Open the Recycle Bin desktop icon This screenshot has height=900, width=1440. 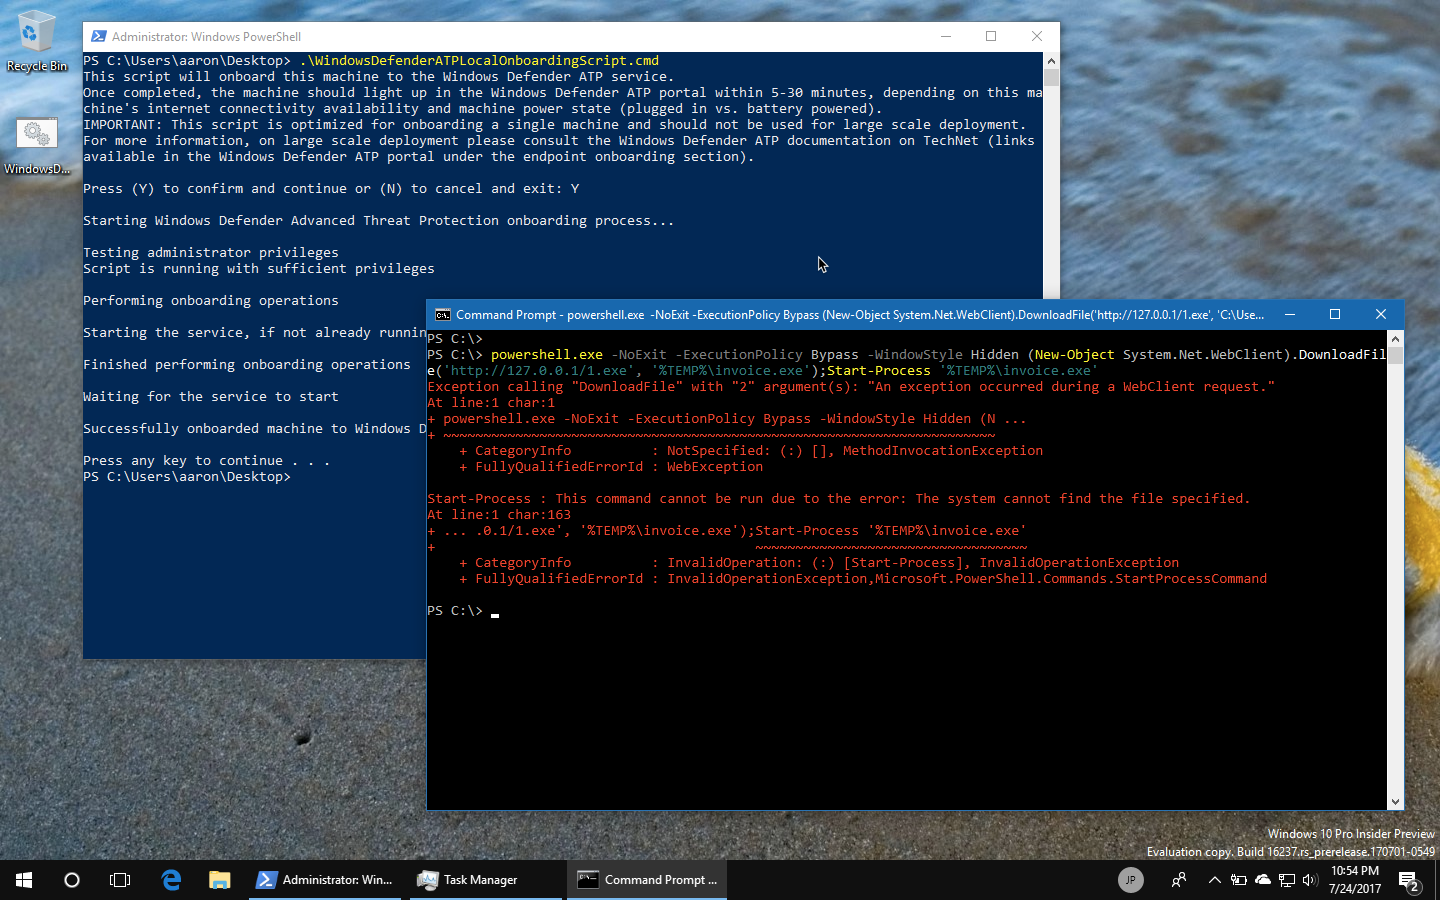point(37,42)
